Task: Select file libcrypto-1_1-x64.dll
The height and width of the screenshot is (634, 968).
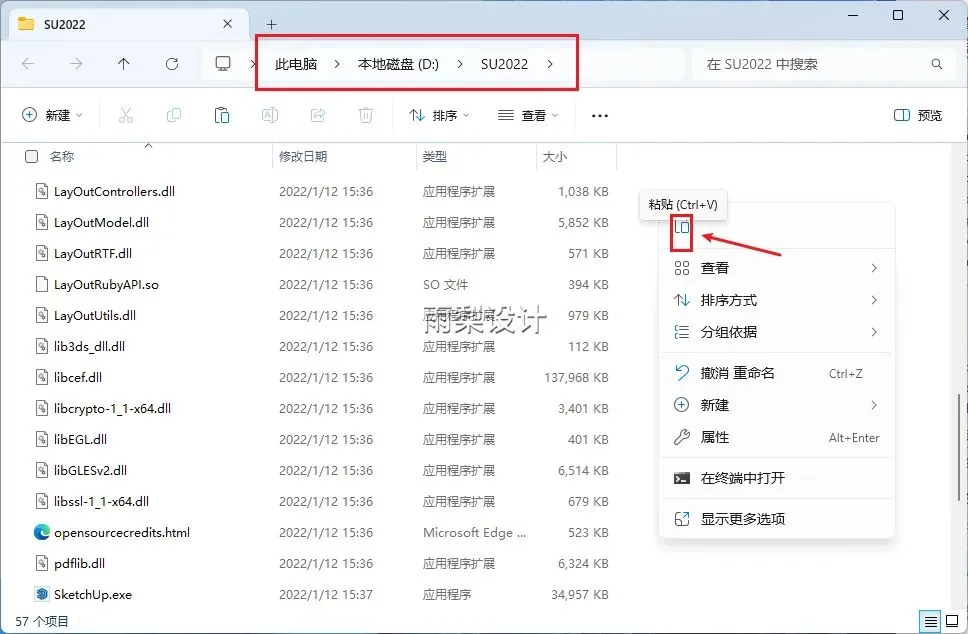Action: 112,408
